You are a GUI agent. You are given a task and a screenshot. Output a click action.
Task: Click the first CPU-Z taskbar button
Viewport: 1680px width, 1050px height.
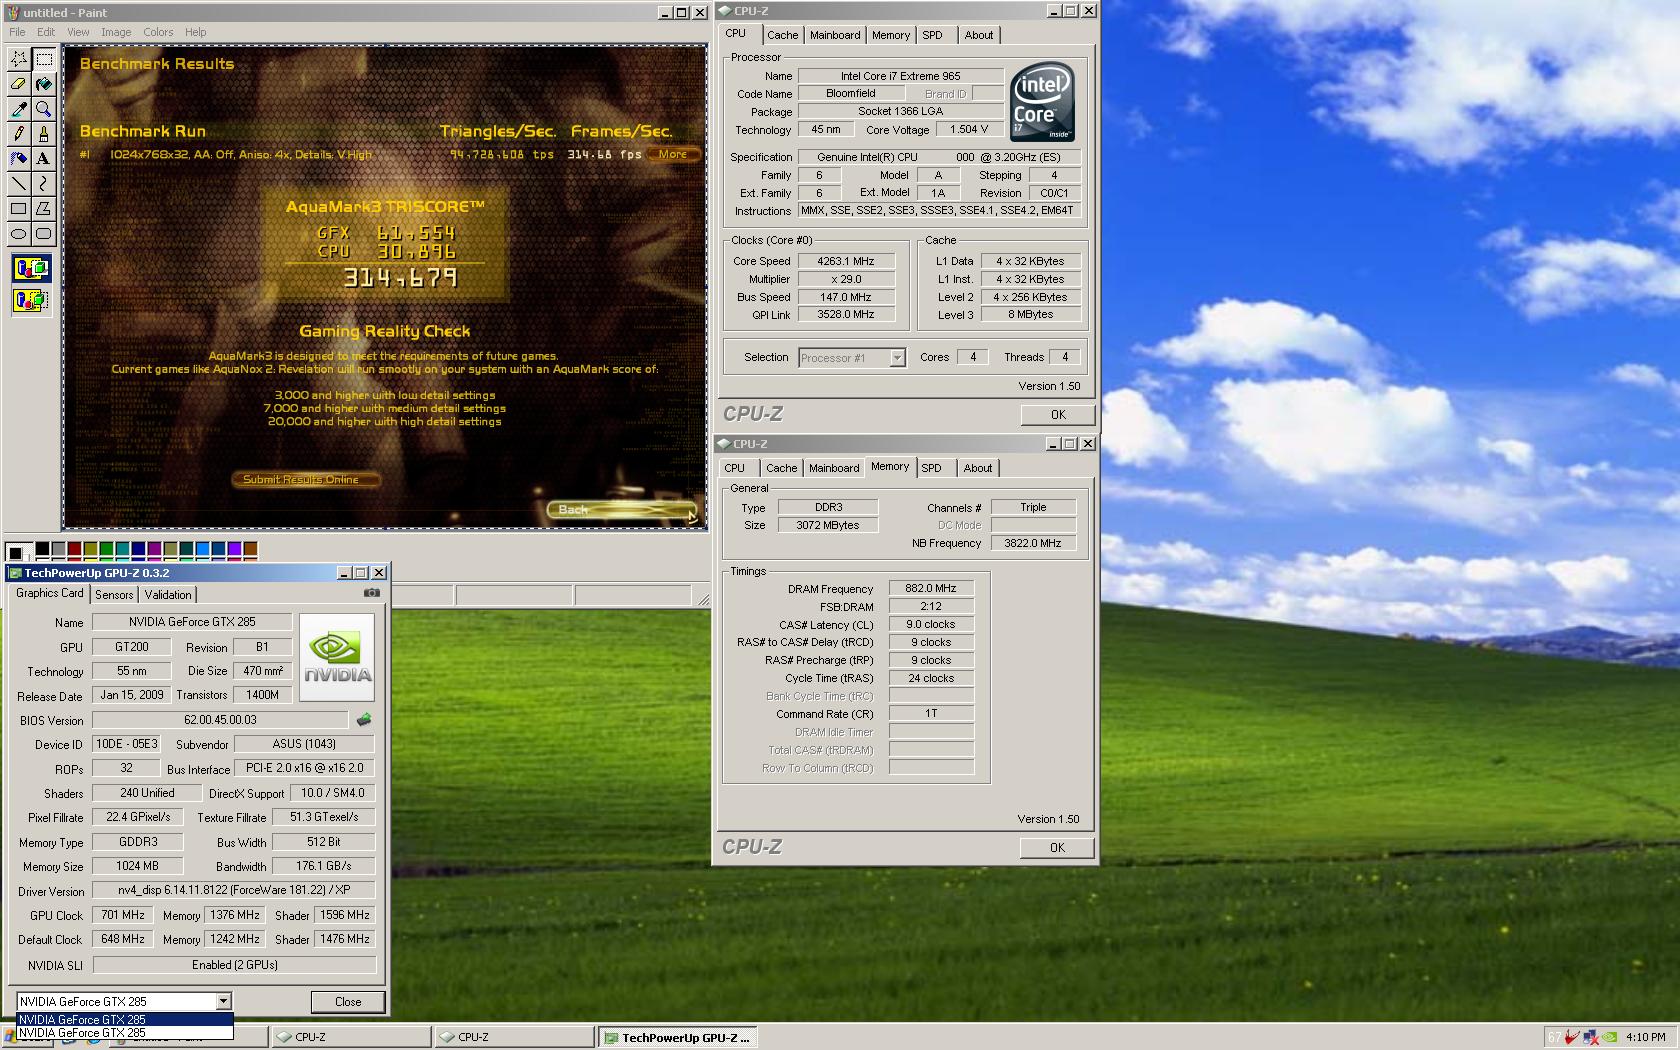[350, 1037]
